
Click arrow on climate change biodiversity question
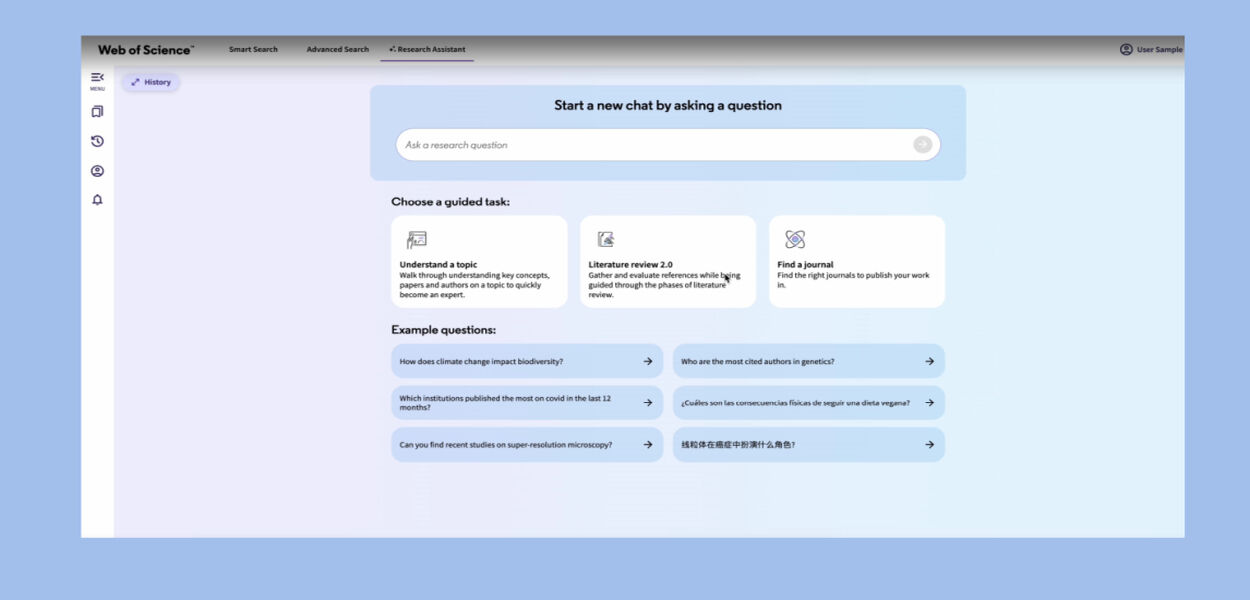(x=648, y=361)
